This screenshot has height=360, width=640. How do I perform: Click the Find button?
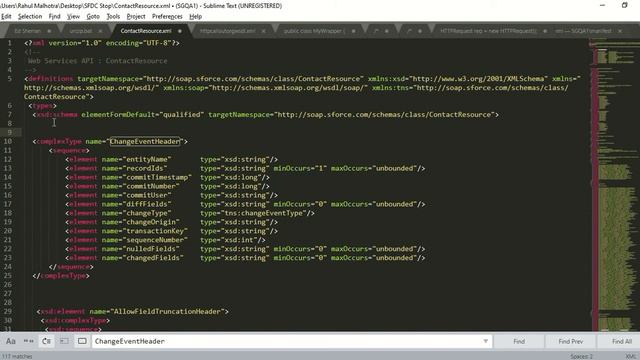[x=519, y=341]
